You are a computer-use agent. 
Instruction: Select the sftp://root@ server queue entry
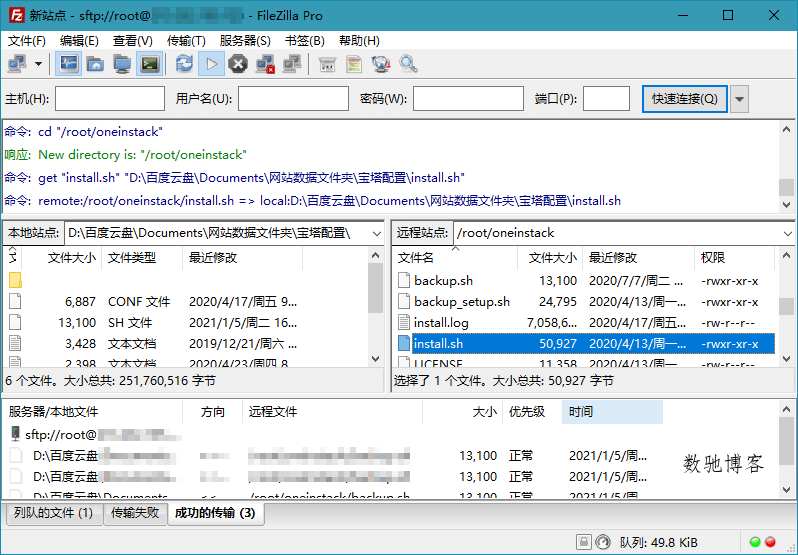click(95, 434)
